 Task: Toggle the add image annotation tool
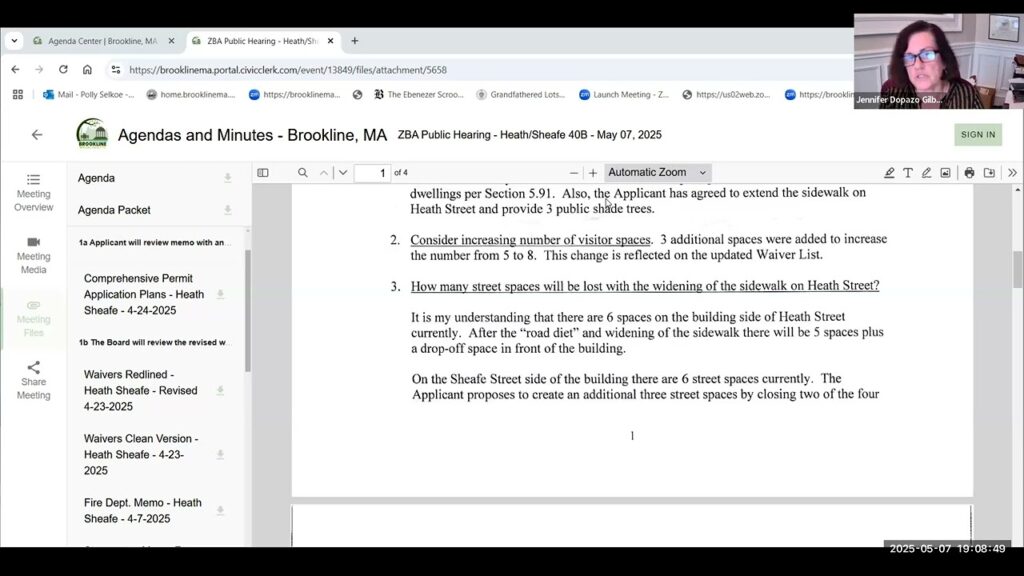point(945,173)
